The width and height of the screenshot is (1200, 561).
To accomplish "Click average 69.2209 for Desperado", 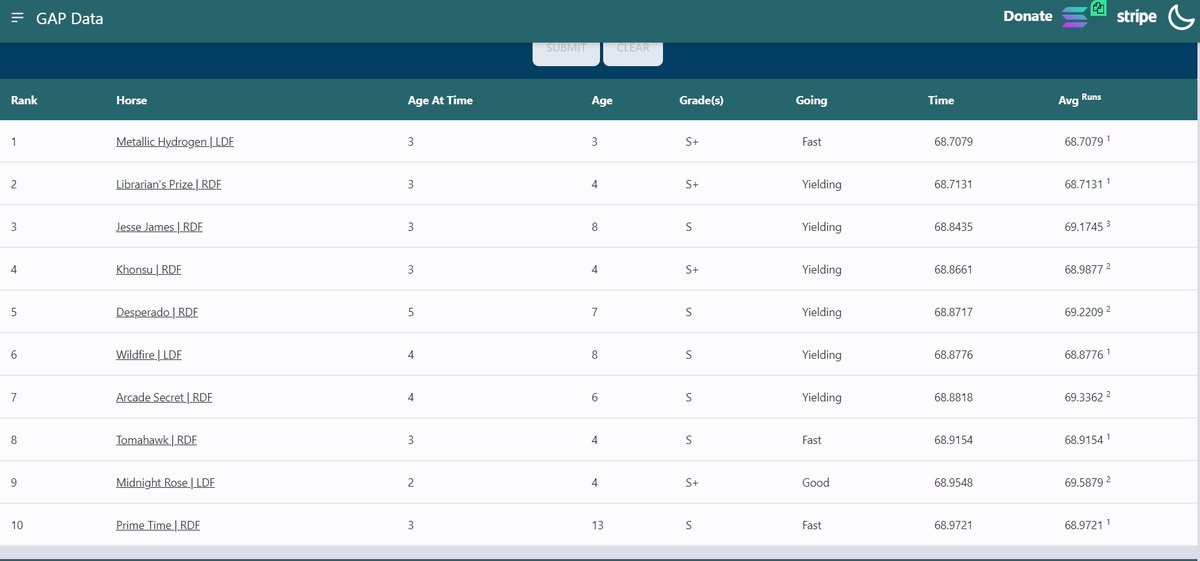I will pos(1084,312).
